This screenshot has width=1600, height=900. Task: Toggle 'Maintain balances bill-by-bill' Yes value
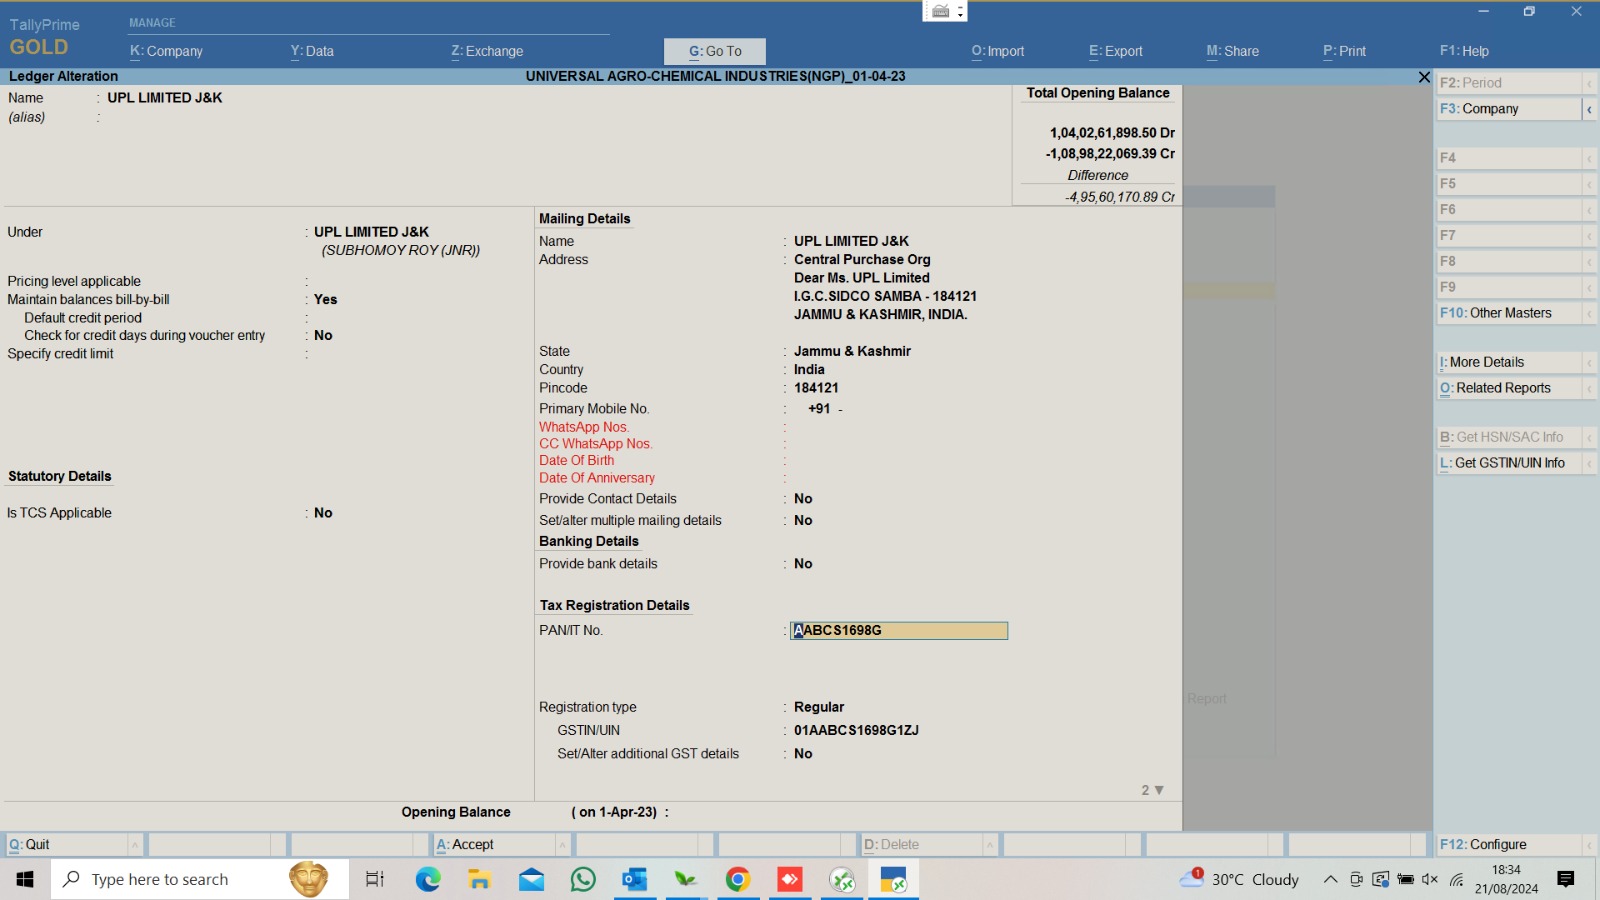pyautogui.click(x=326, y=300)
